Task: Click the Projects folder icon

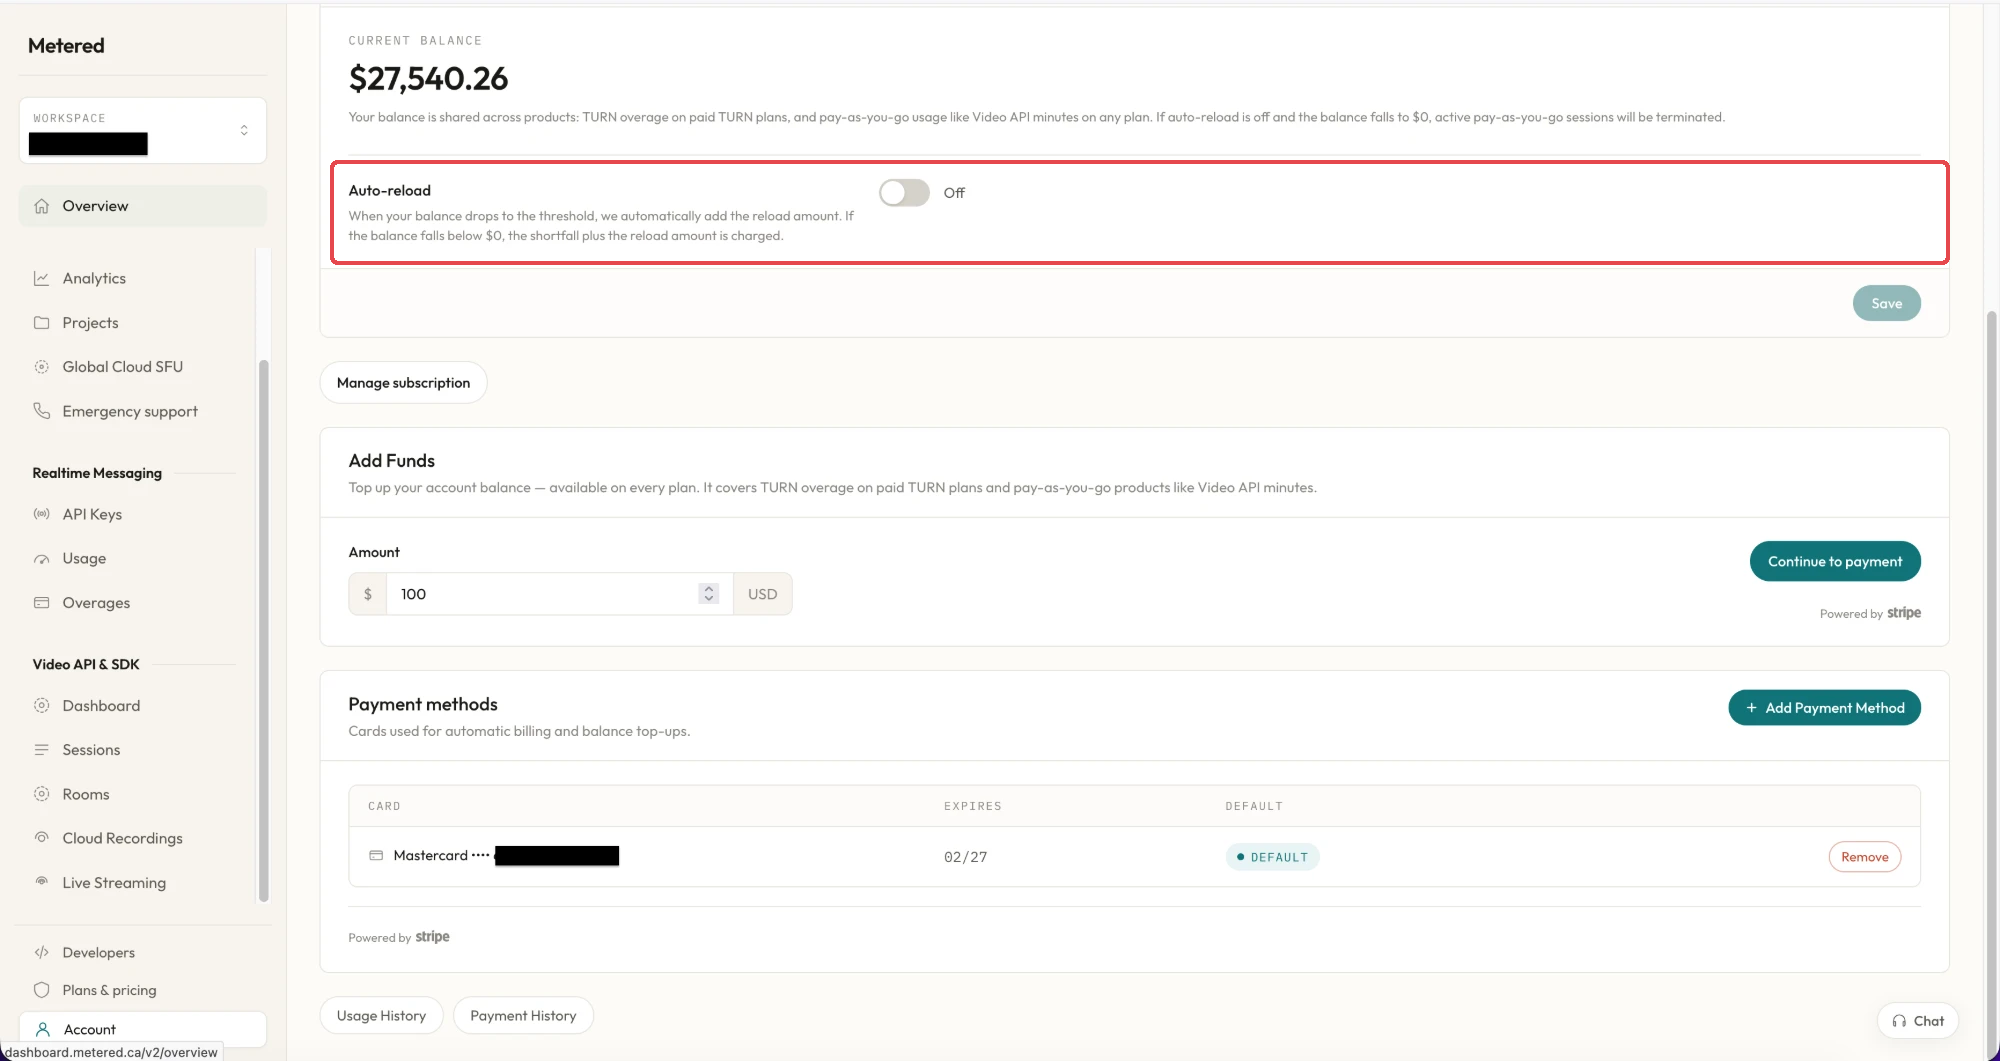Action: click(x=41, y=323)
